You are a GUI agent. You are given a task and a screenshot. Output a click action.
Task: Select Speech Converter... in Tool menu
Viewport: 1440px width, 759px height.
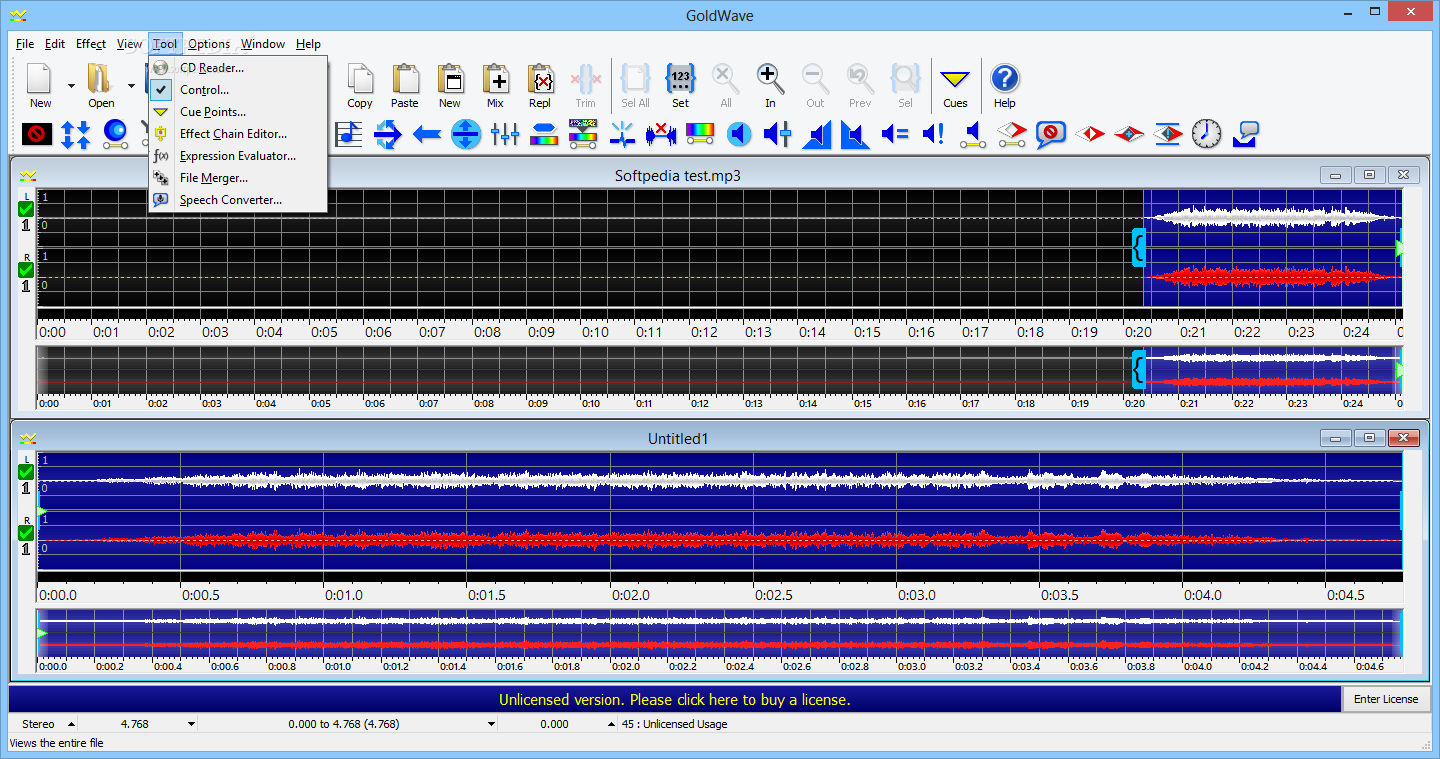pos(238,200)
